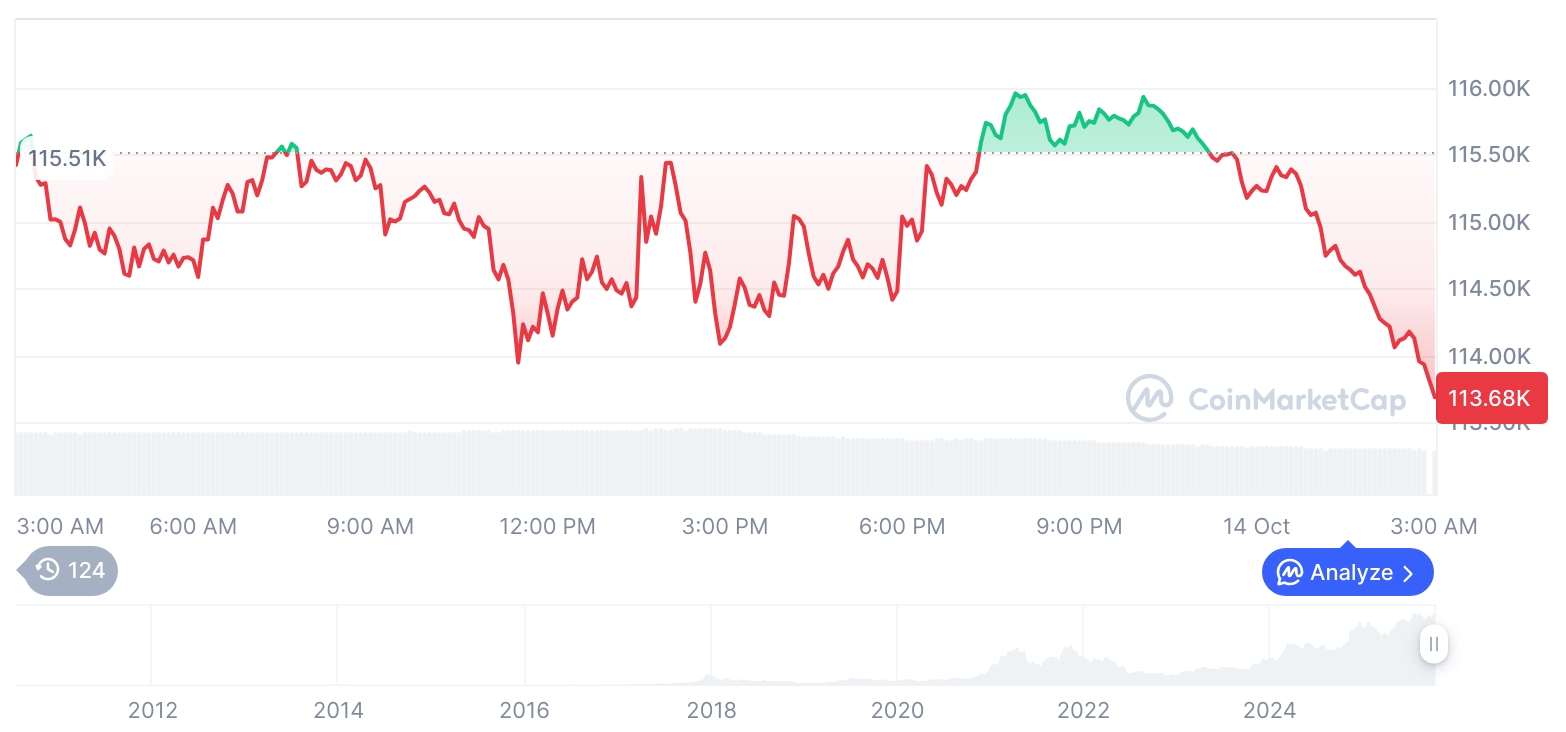Click the red 113.68K current price label
This screenshot has width=1566, height=732.
(1490, 398)
